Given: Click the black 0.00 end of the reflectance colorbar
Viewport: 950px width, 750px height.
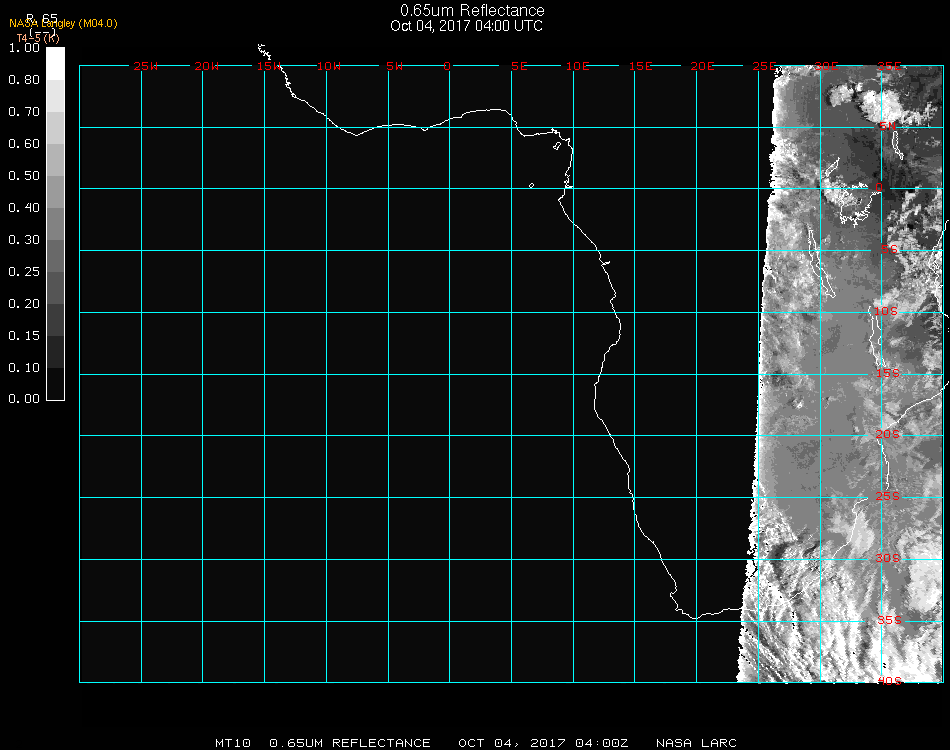Looking at the screenshot, I should click(55, 392).
